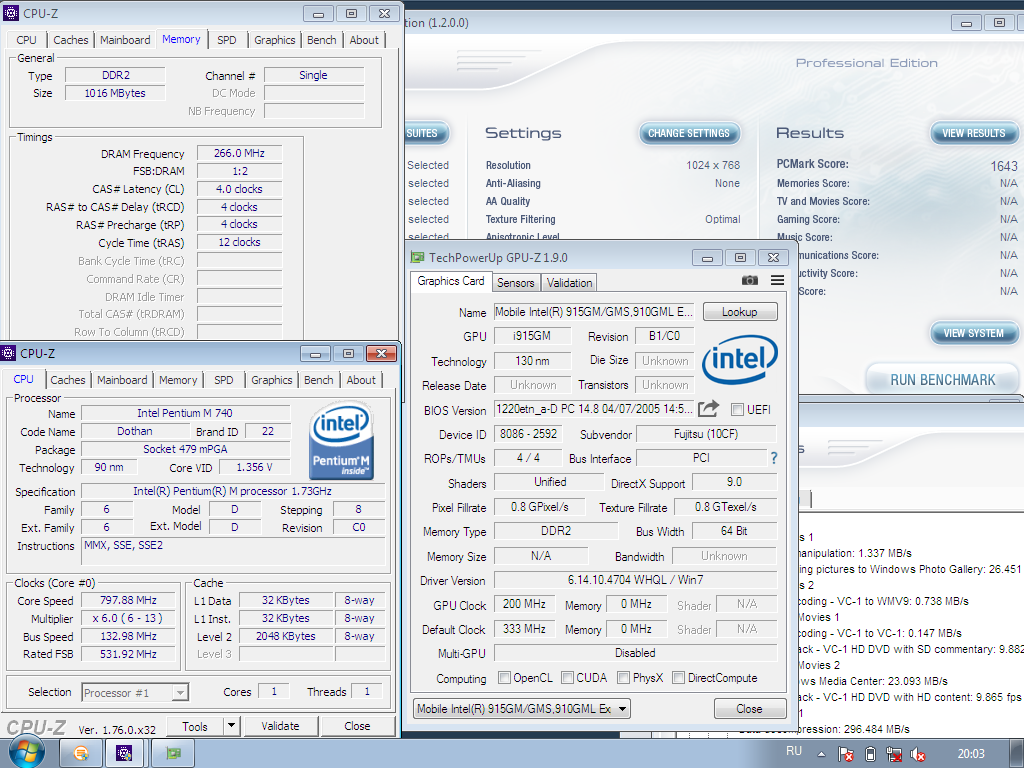Click the Action Center flag tray icon
Screen dimensions: 1024x768
tap(845, 754)
